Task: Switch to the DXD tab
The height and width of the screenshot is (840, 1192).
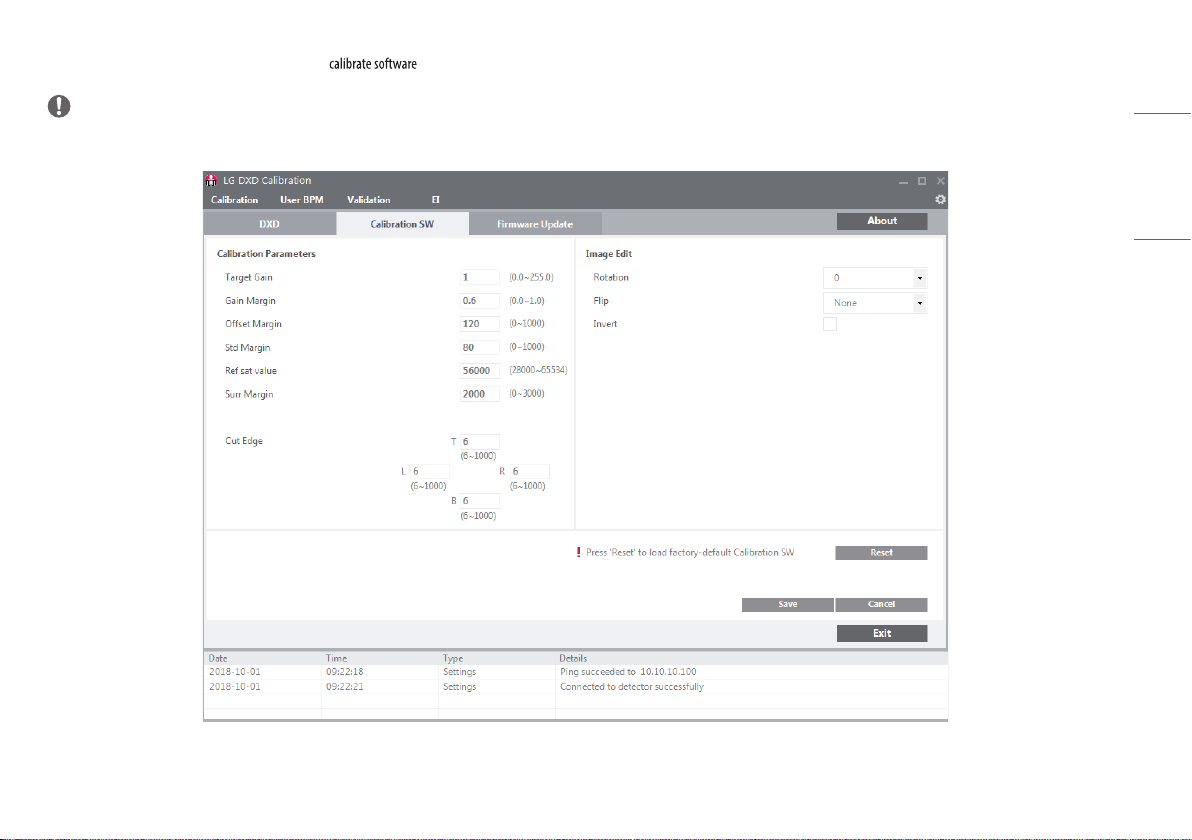Action: pos(269,223)
